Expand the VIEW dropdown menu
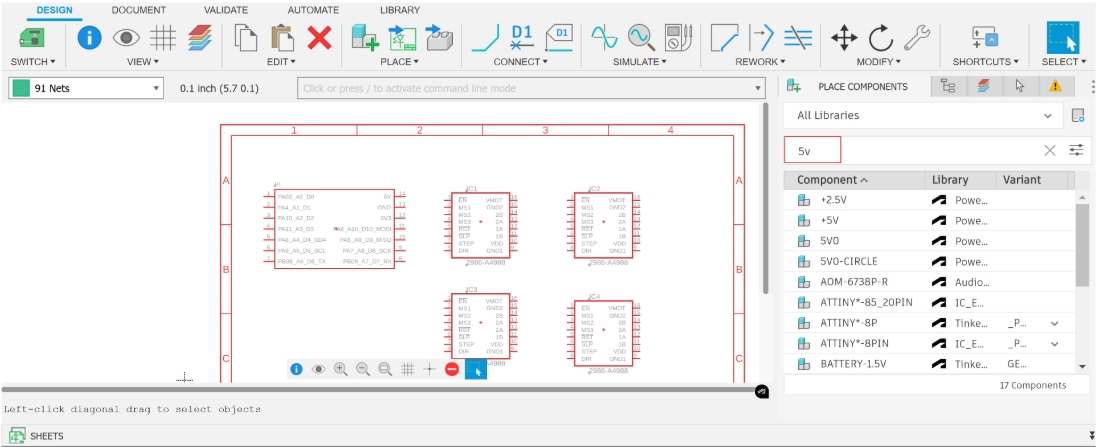 pos(143,62)
